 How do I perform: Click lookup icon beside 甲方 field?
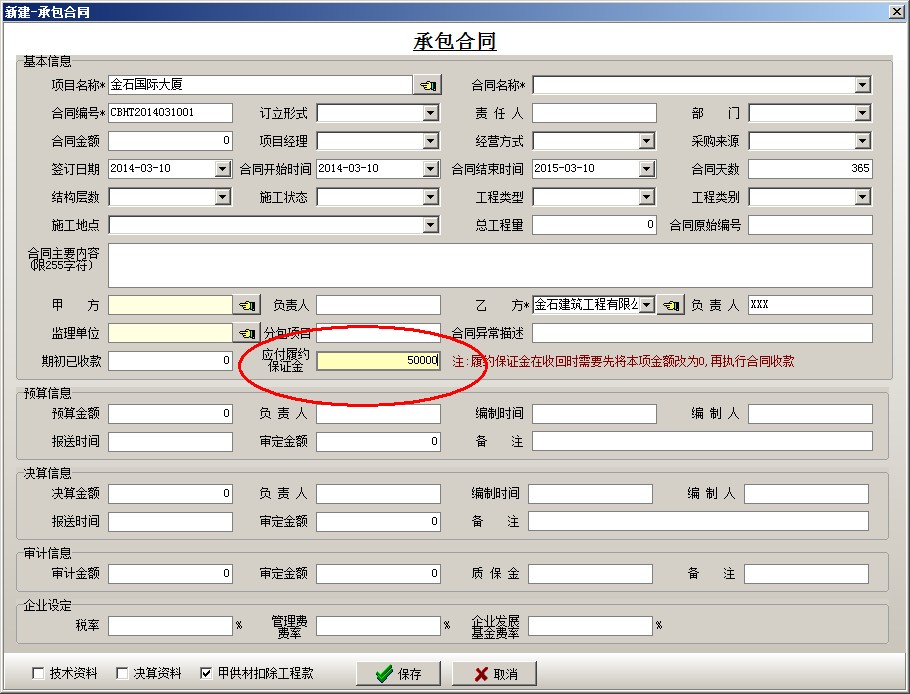click(x=245, y=305)
